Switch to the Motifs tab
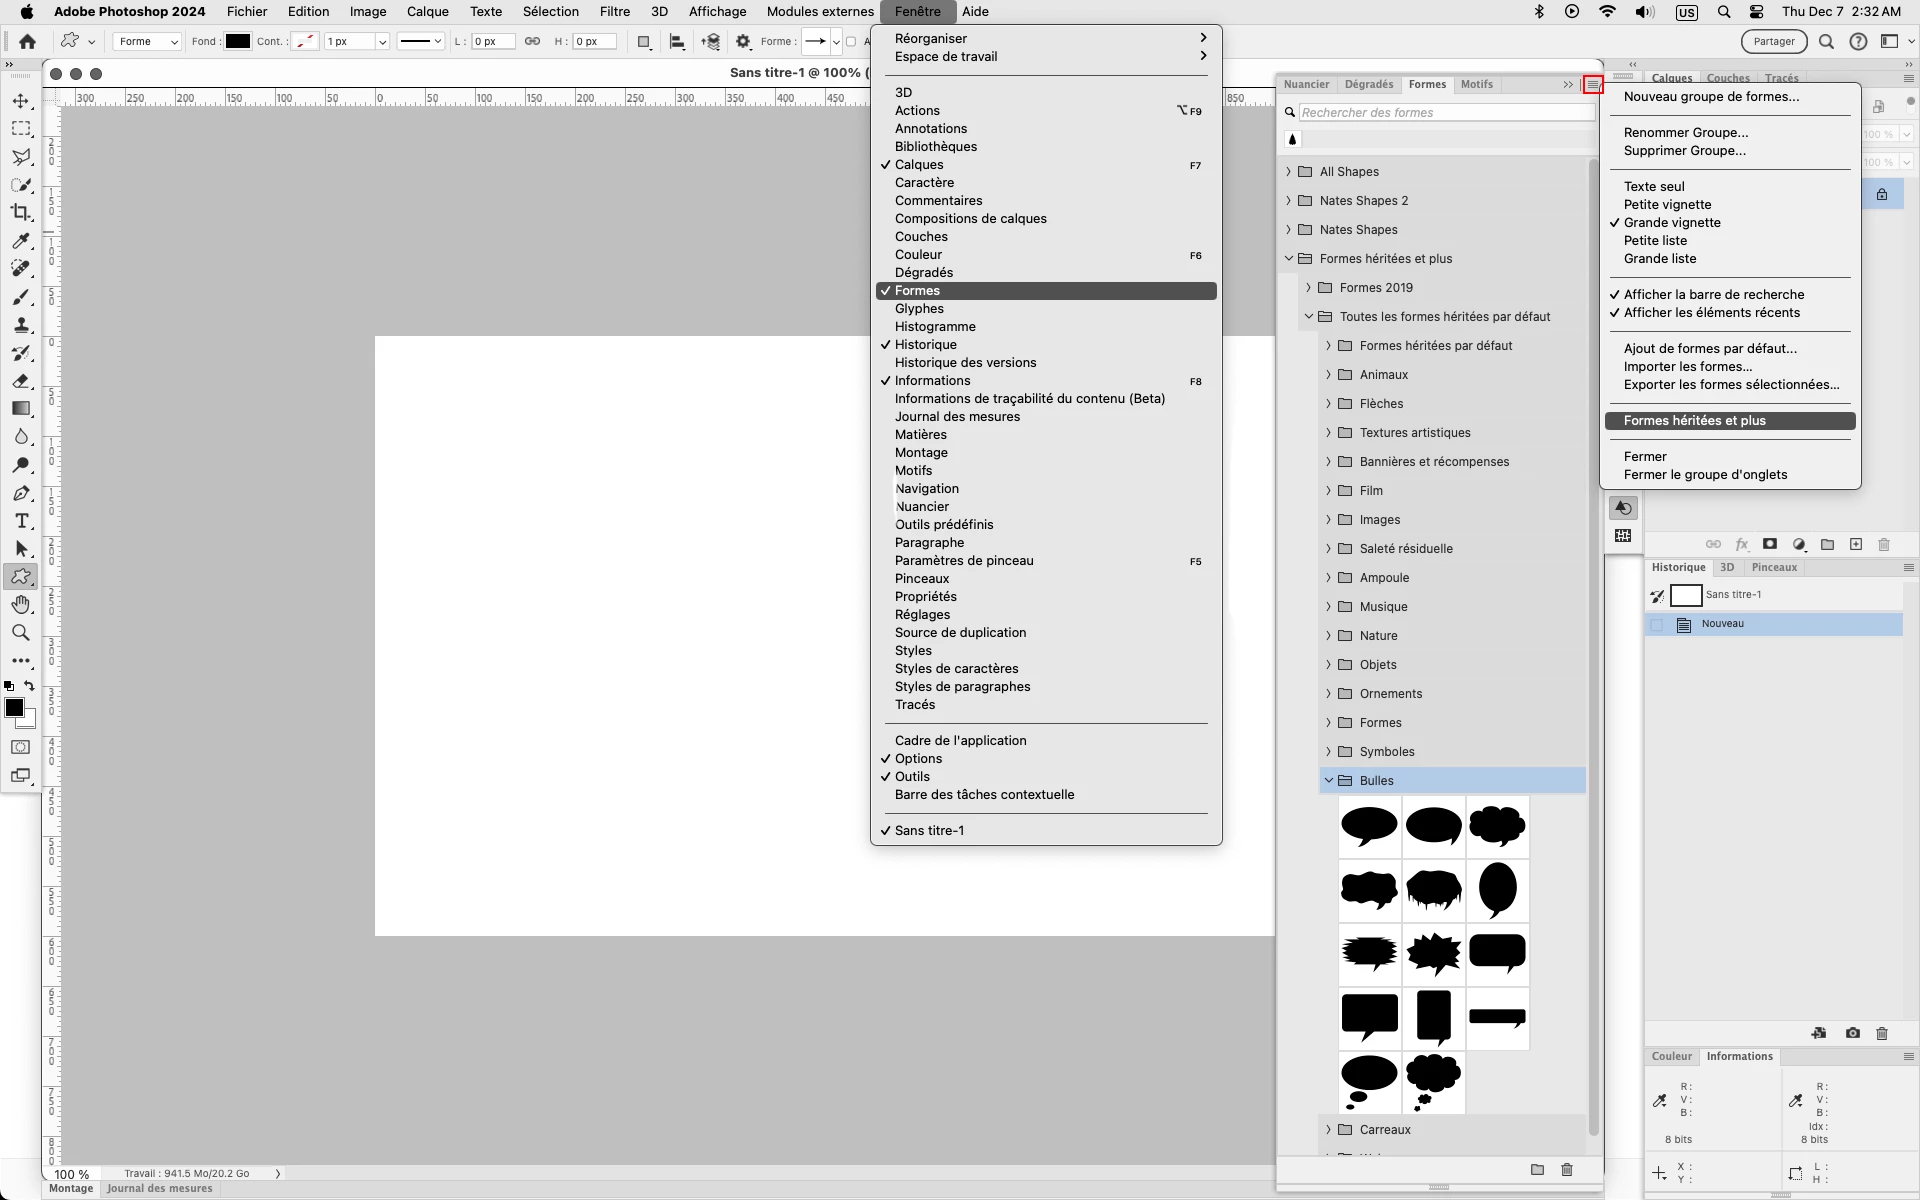 [1476, 85]
